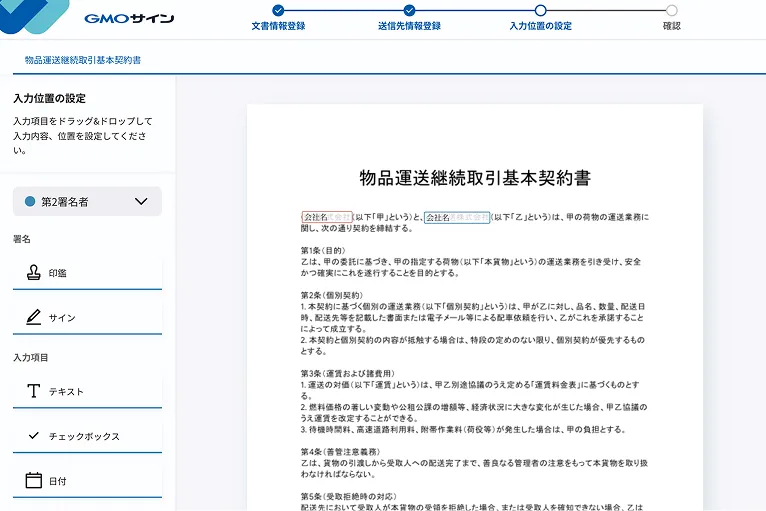This screenshot has width=766, height=511.
Task: Go to 文書情報登録 step marker
Action: click(278, 10)
